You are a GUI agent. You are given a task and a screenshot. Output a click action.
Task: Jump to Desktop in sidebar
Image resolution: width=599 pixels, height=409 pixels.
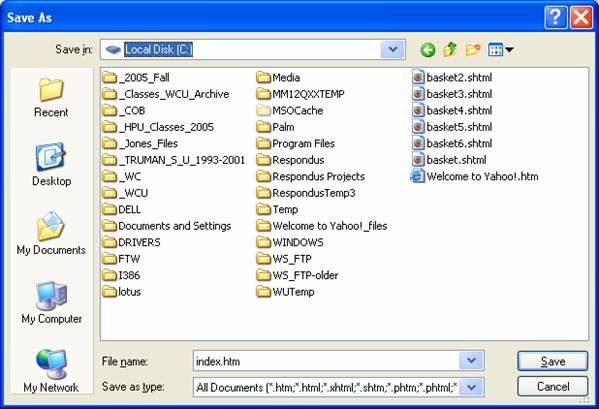51,165
